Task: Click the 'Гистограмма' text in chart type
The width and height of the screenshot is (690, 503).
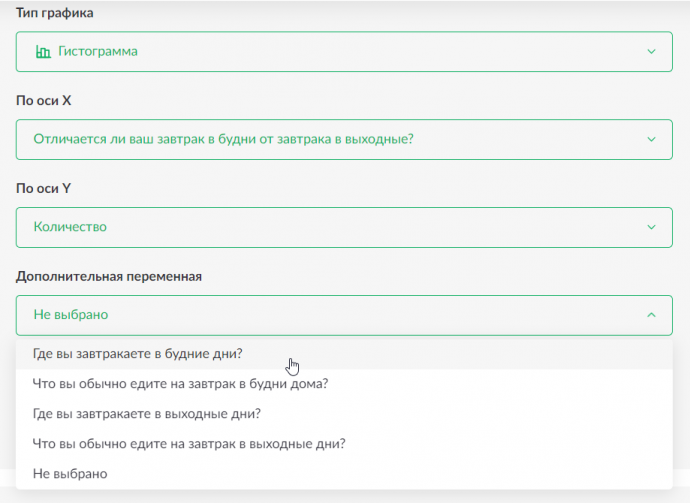Action: click(x=98, y=51)
